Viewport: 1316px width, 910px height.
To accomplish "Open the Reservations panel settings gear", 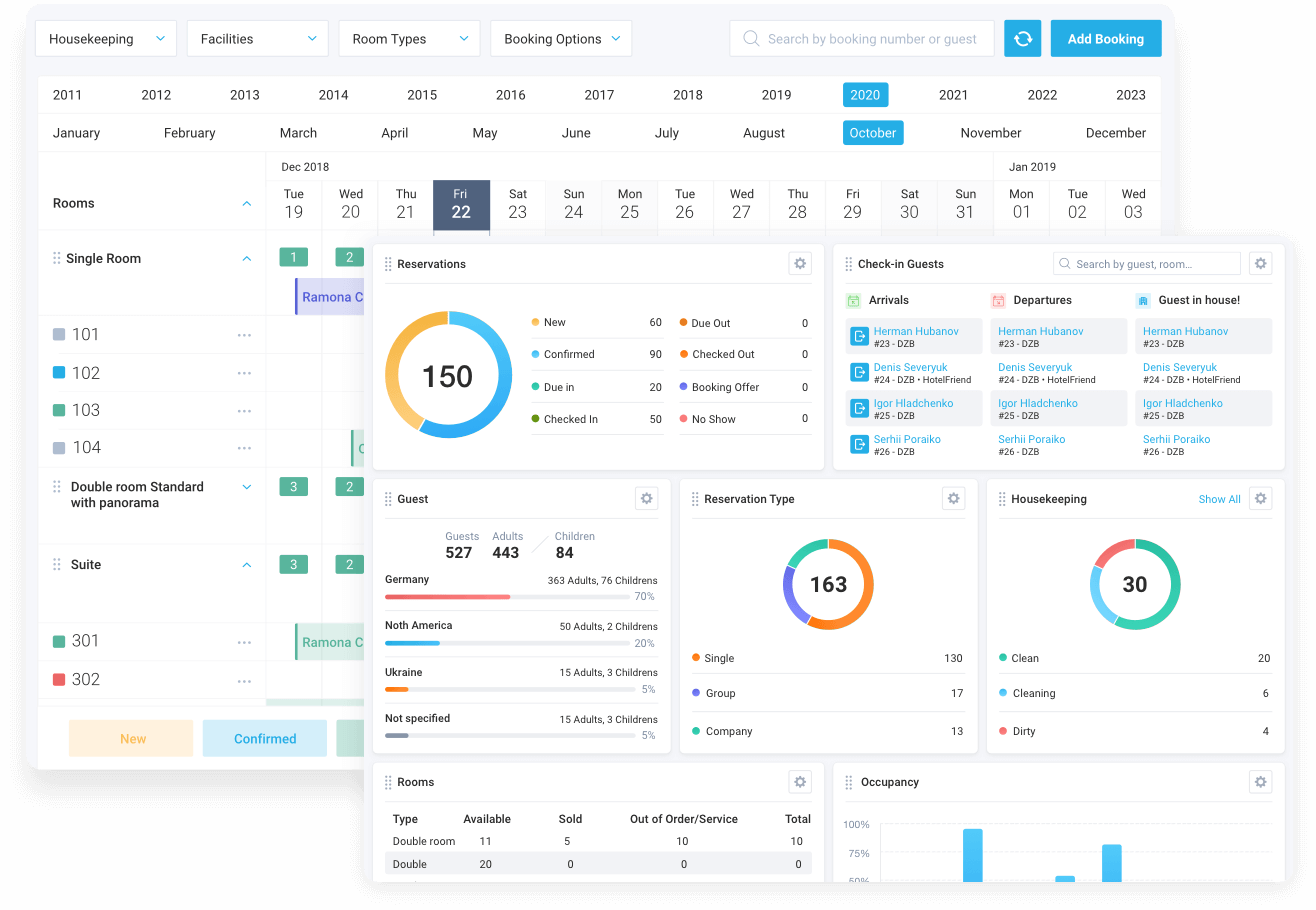I will pyautogui.click(x=799, y=263).
